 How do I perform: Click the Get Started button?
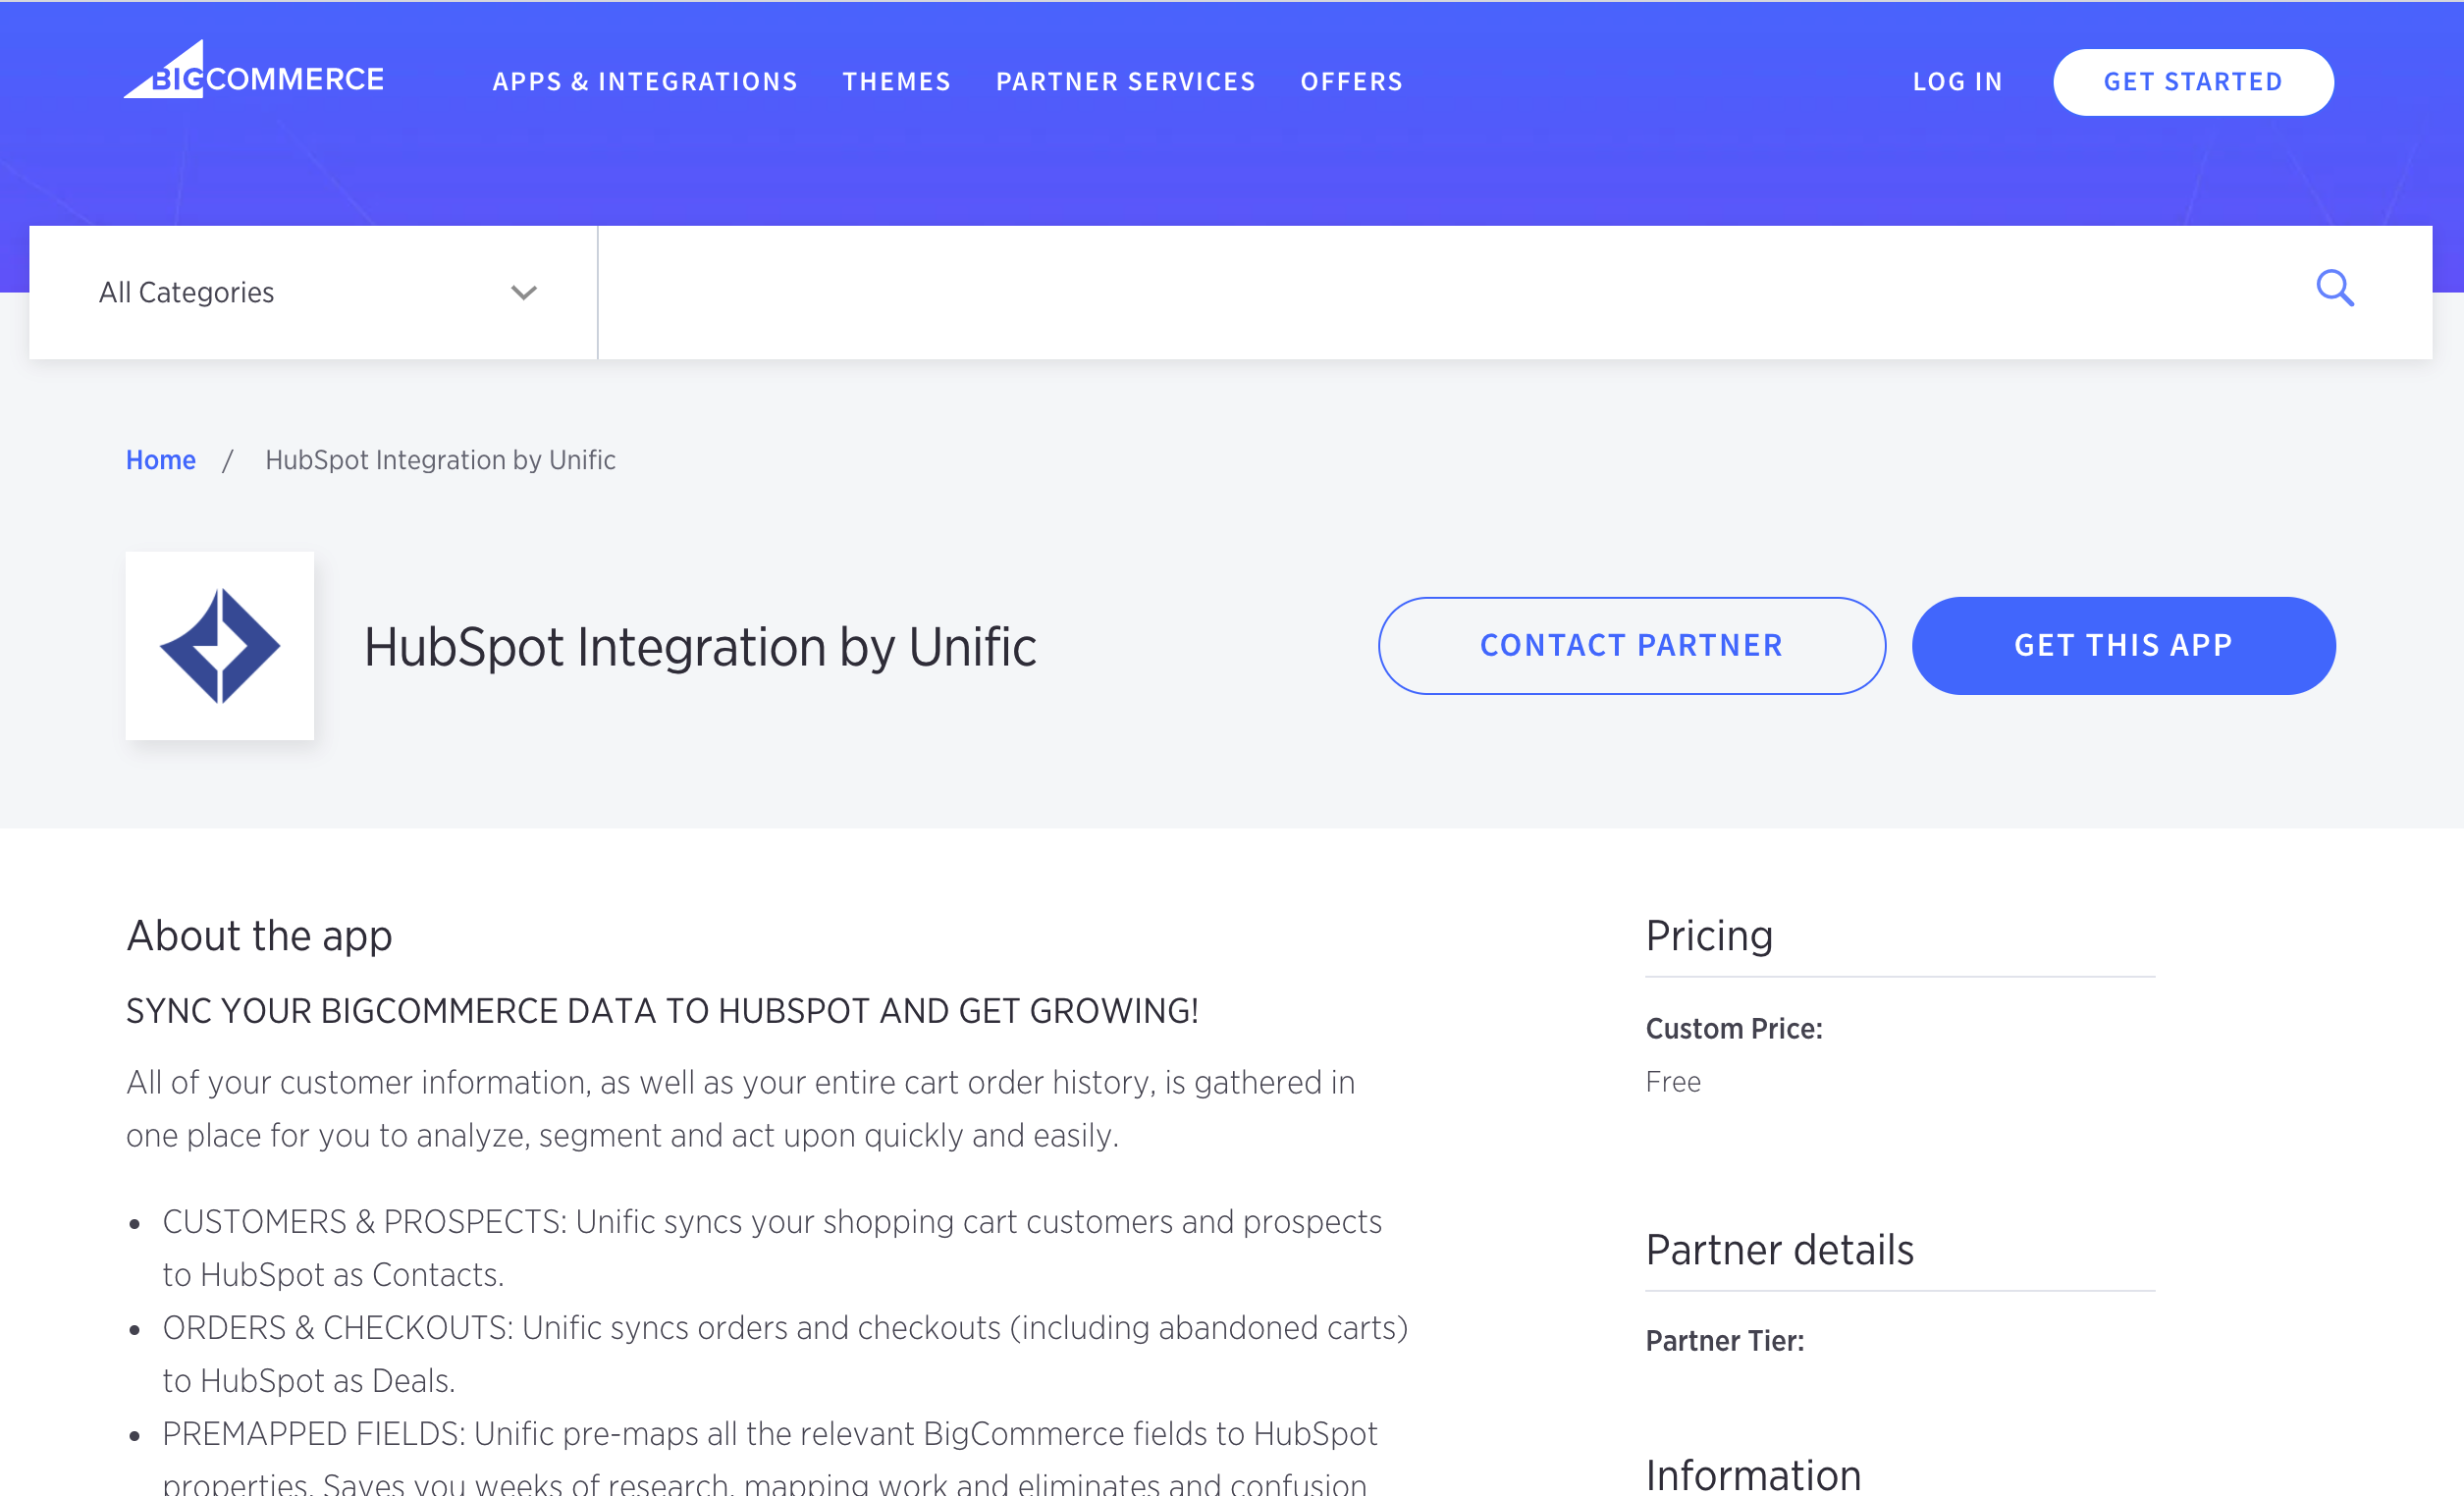coord(2193,82)
